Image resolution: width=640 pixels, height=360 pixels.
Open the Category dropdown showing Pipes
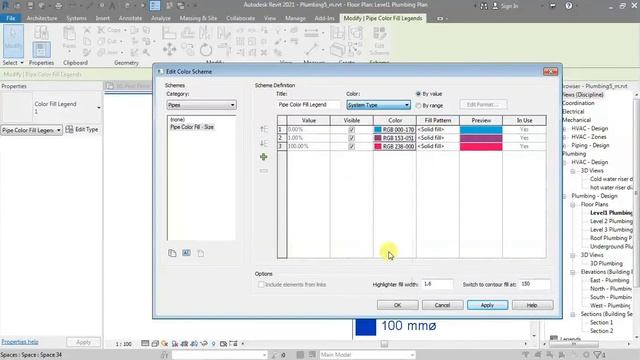tap(201, 105)
